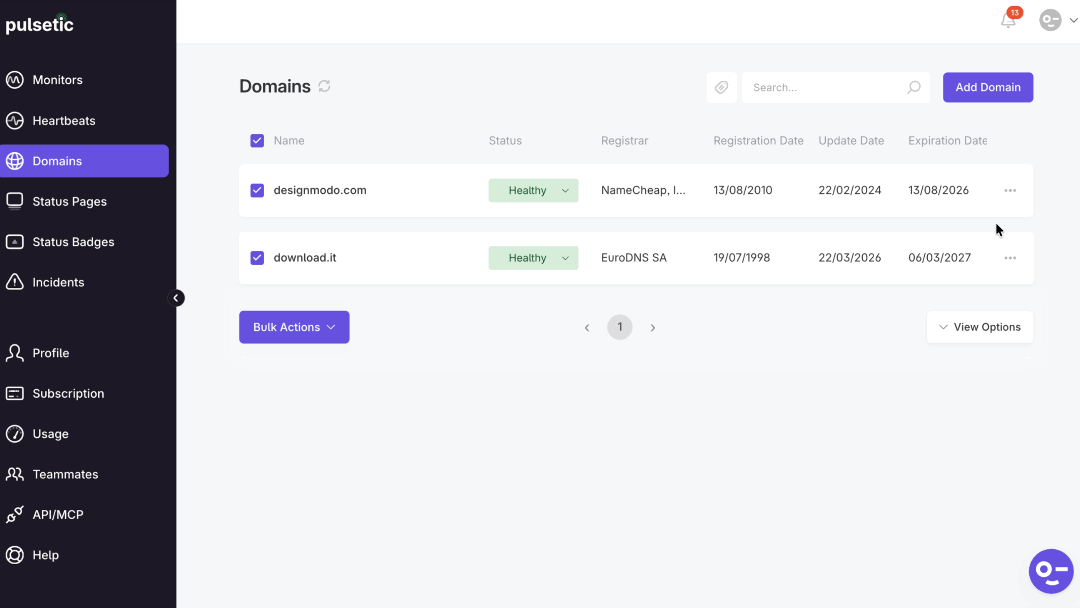Click the search magnifier icon
Viewport: 1080px width, 608px height.
point(913,87)
